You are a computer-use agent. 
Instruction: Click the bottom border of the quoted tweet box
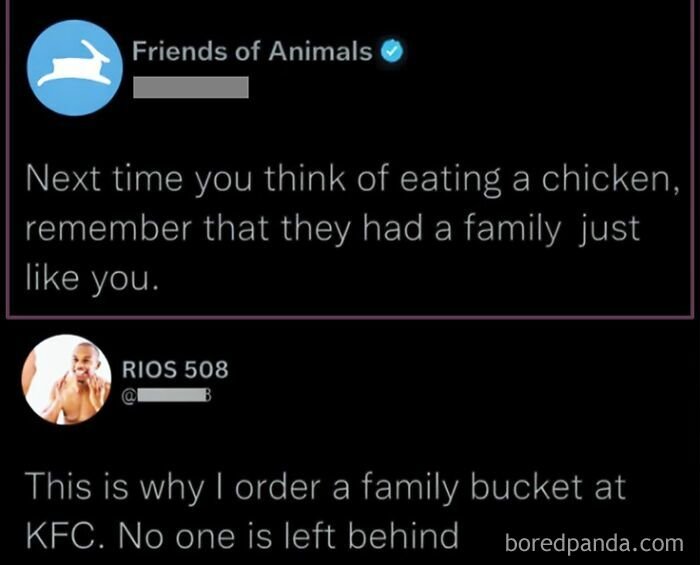350,317
